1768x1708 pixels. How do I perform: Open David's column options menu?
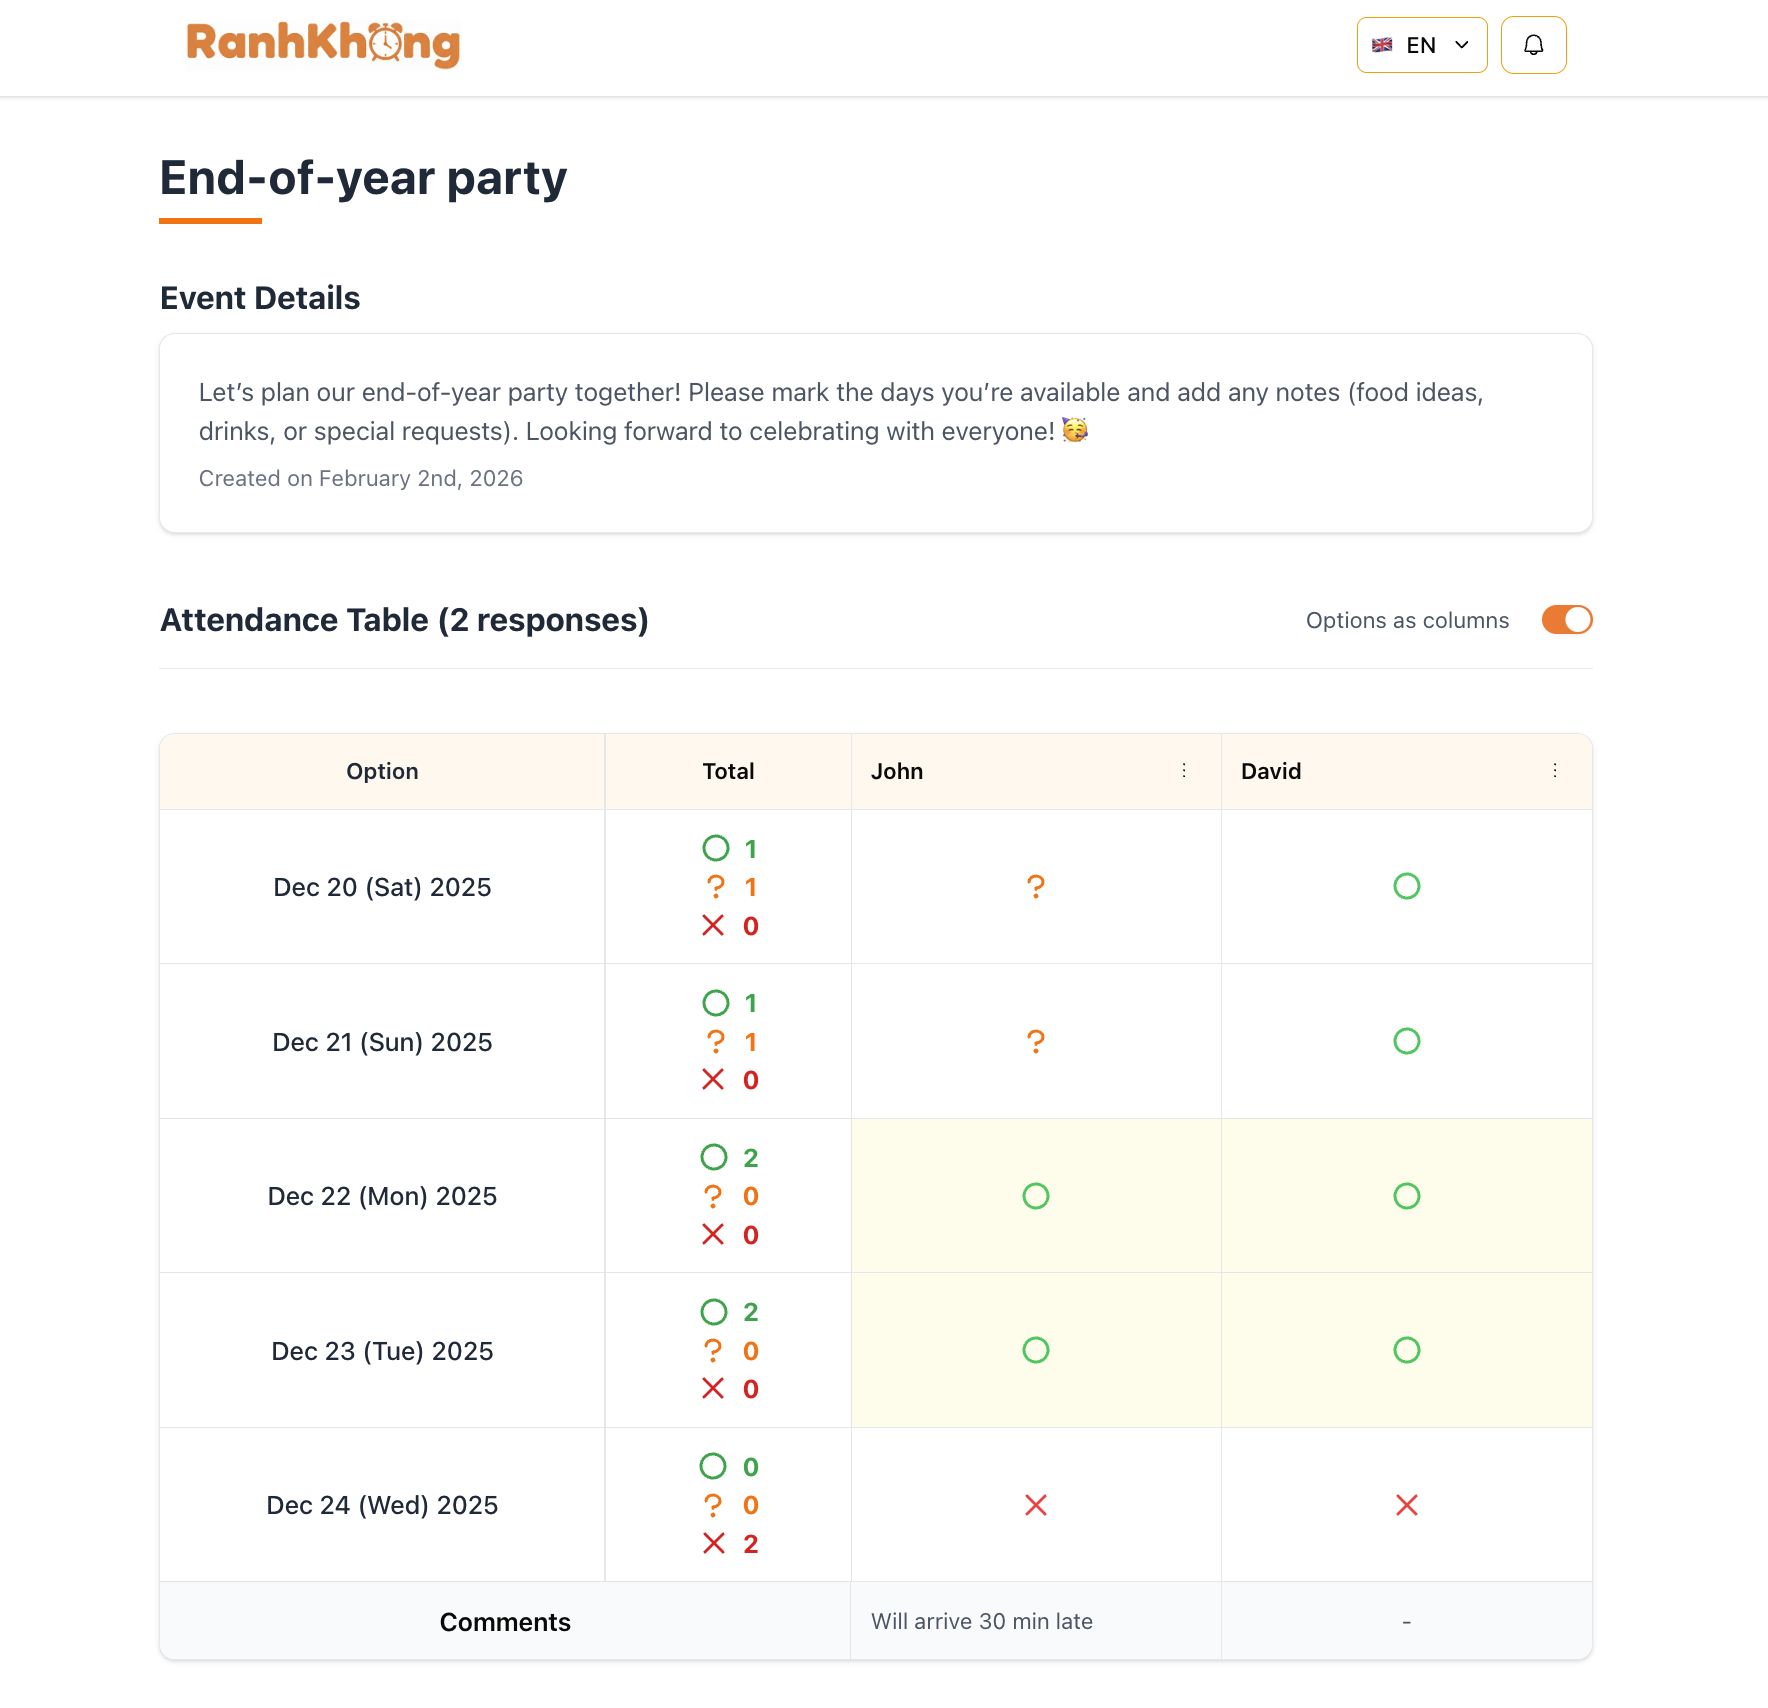pos(1555,771)
